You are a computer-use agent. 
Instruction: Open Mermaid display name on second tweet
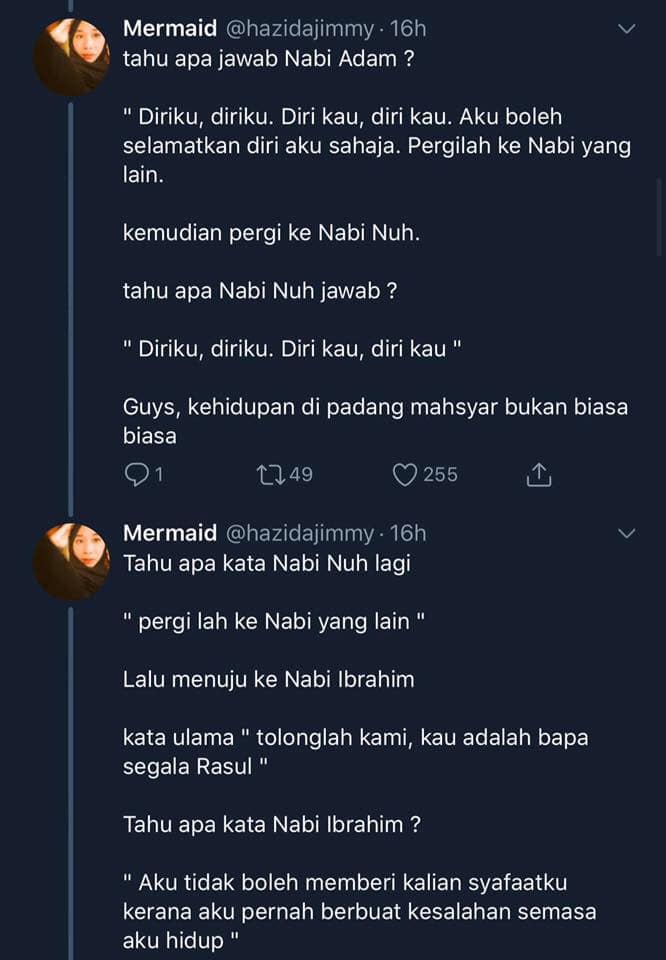pos(170,533)
